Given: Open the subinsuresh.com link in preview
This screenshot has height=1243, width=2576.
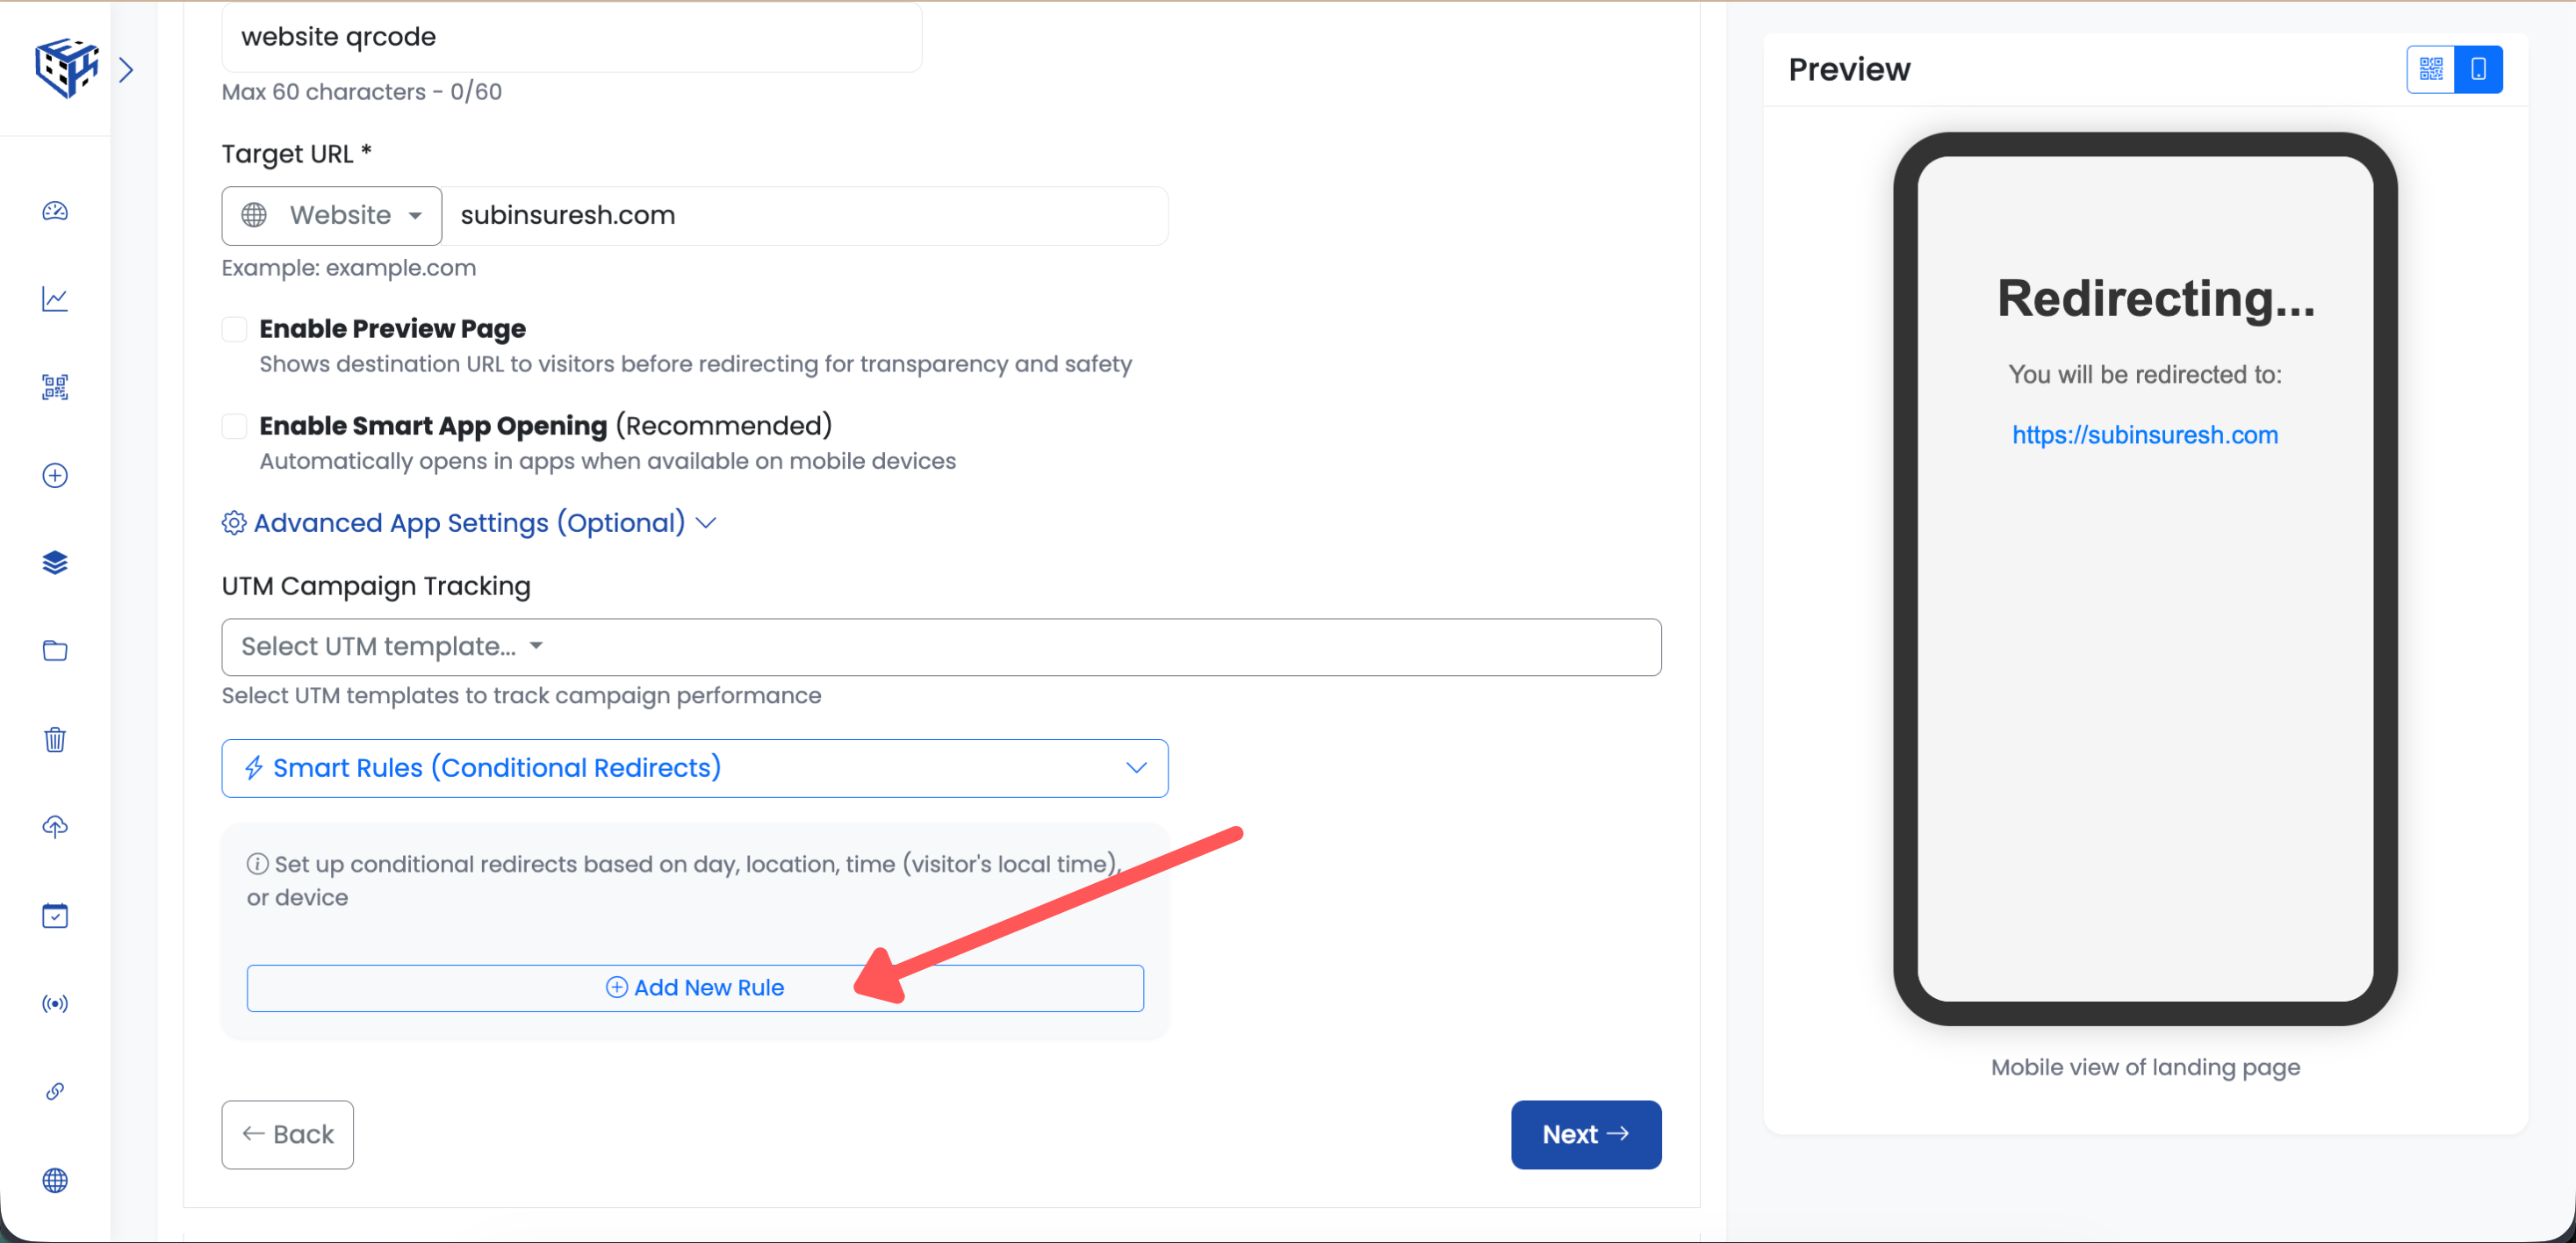Looking at the screenshot, I should click(x=2144, y=435).
